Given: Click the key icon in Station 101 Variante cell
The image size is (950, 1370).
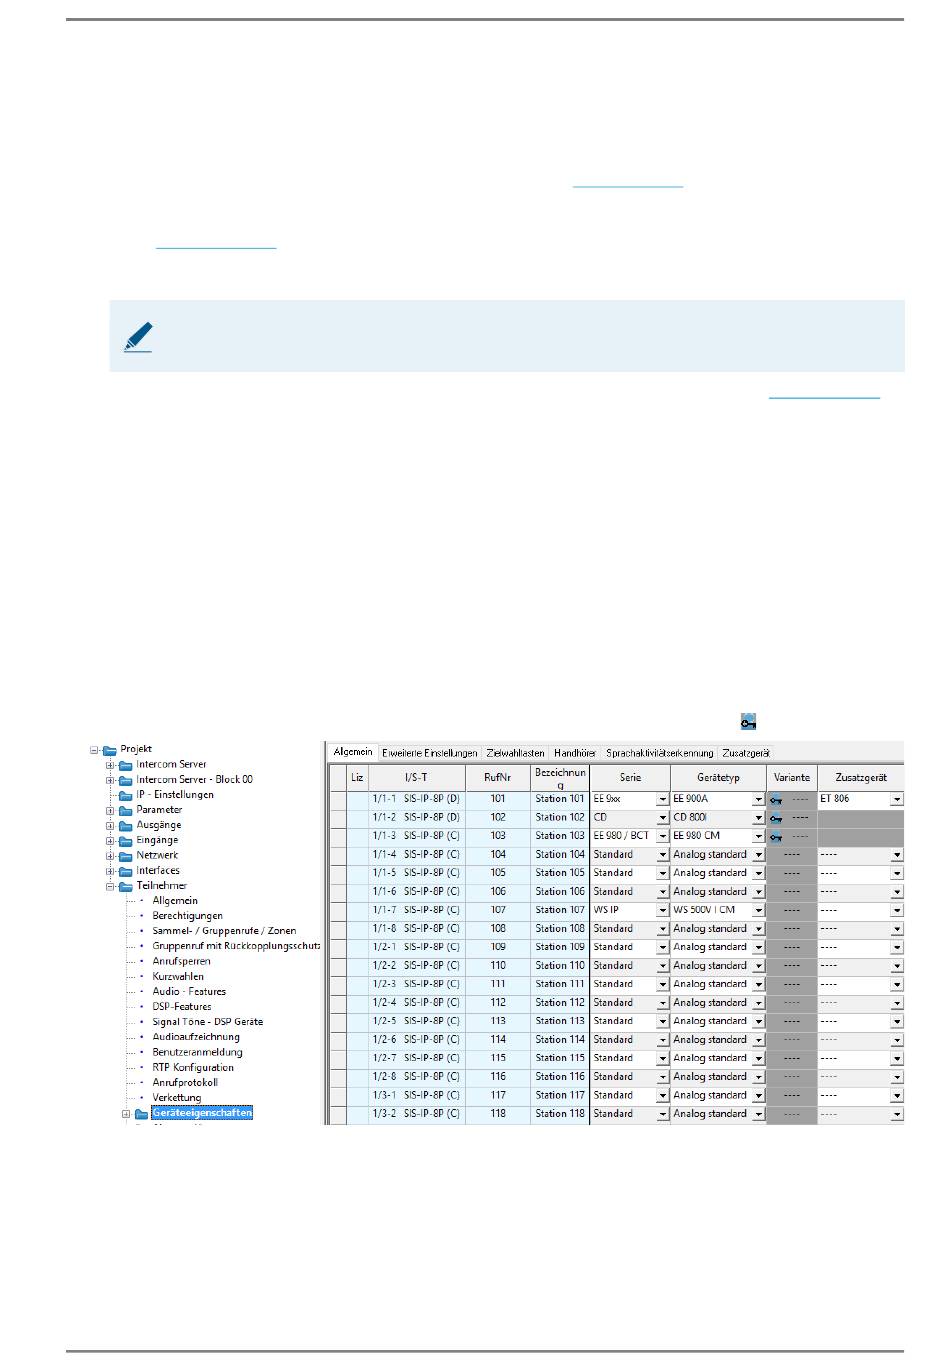Looking at the screenshot, I should pos(775,800).
